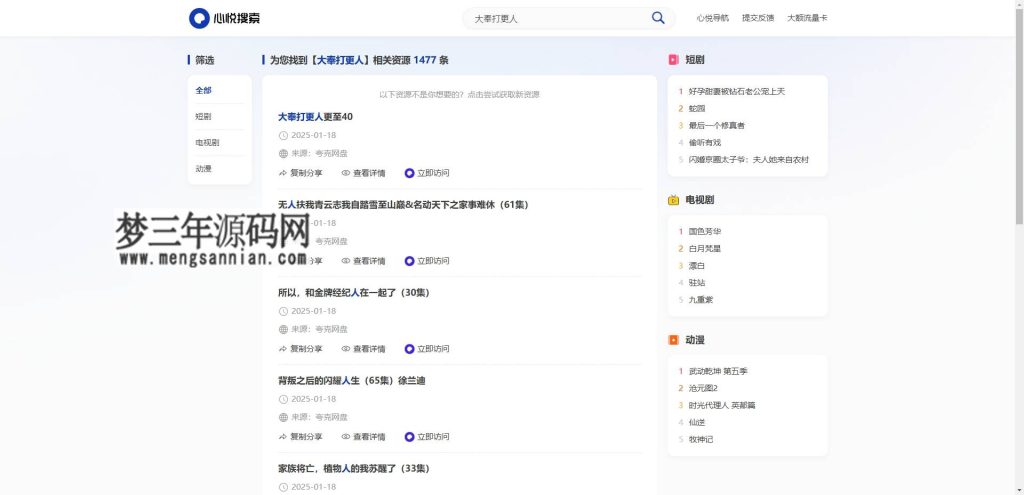View details of 金牌经纪人 result
The image size is (1024, 495).
point(369,349)
